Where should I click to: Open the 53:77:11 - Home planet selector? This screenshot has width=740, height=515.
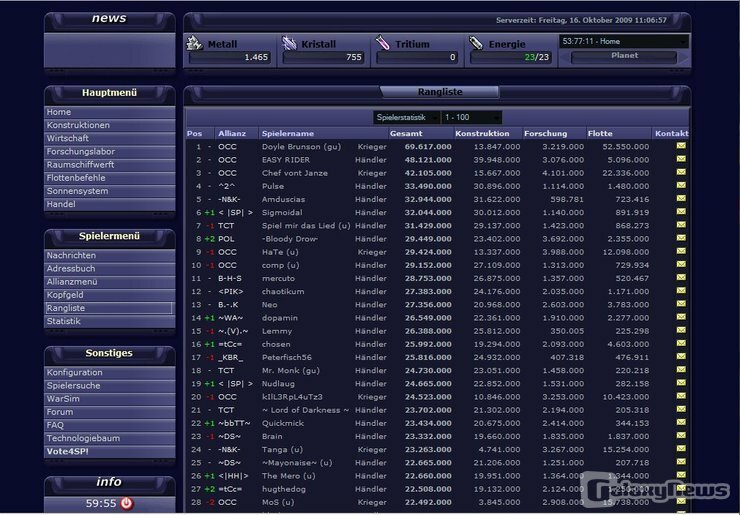pos(624,42)
